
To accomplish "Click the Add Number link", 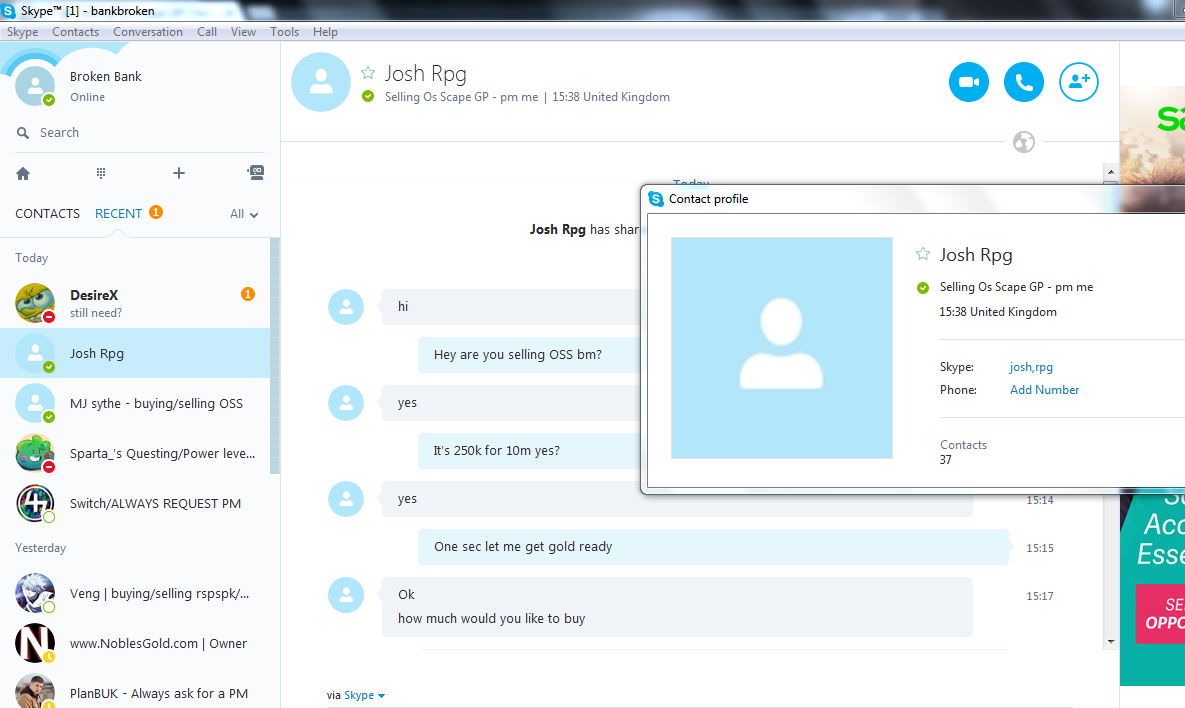I will (1044, 390).
